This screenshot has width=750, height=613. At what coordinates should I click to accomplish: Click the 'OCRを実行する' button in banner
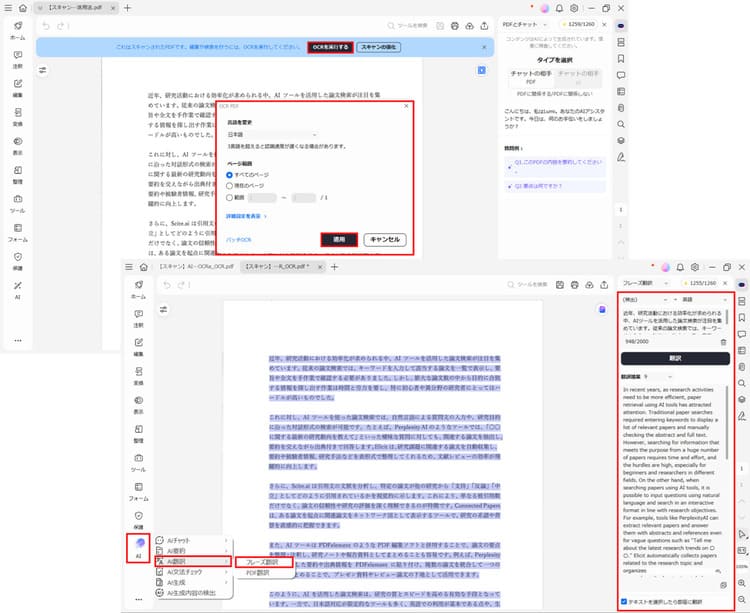(x=330, y=46)
